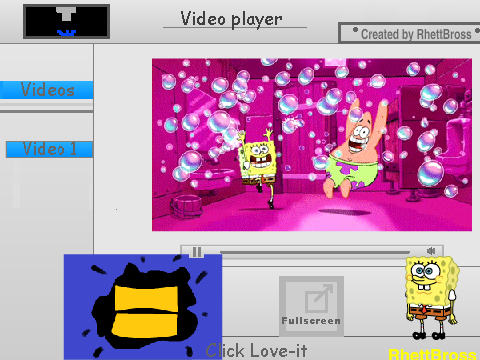Click the blue splat thumbnail image
The height and width of the screenshot is (360, 480).
pyautogui.click(x=143, y=307)
